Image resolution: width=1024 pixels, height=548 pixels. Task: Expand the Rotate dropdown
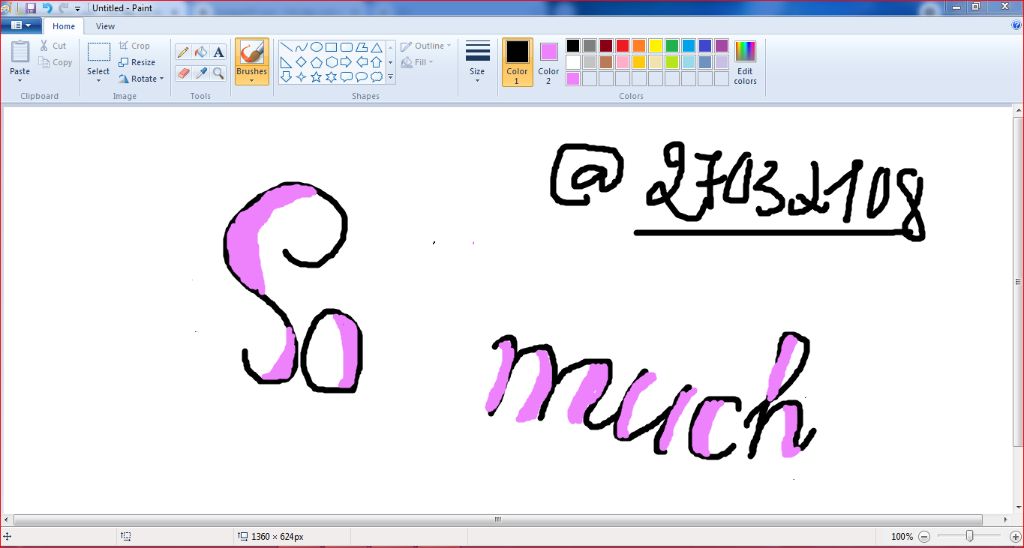161,79
